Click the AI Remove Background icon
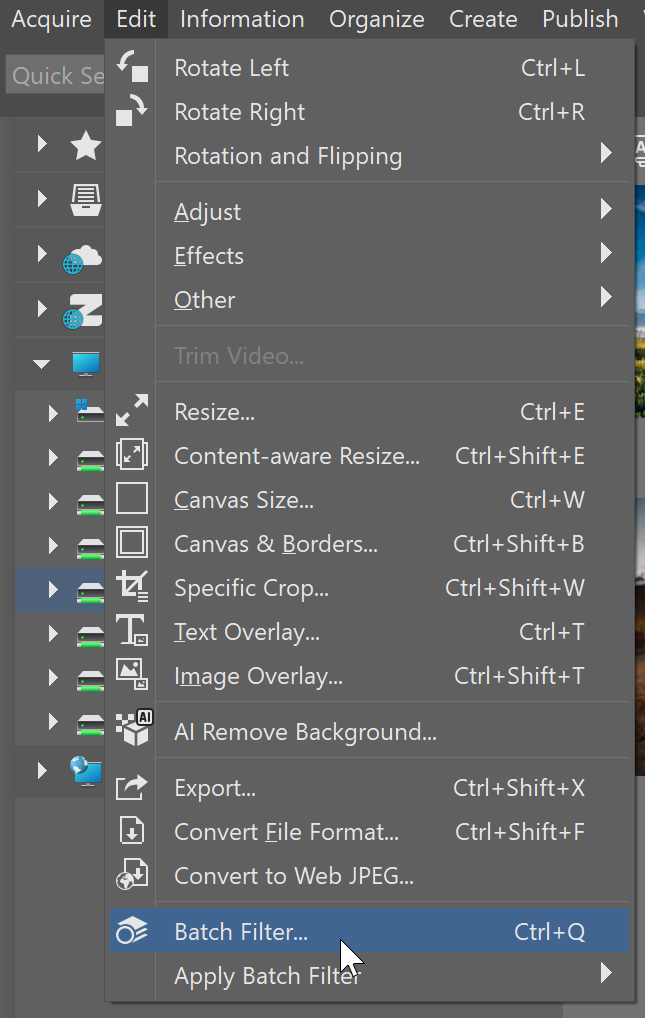The height and width of the screenshot is (1018, 645). click(x=132, y=730)
